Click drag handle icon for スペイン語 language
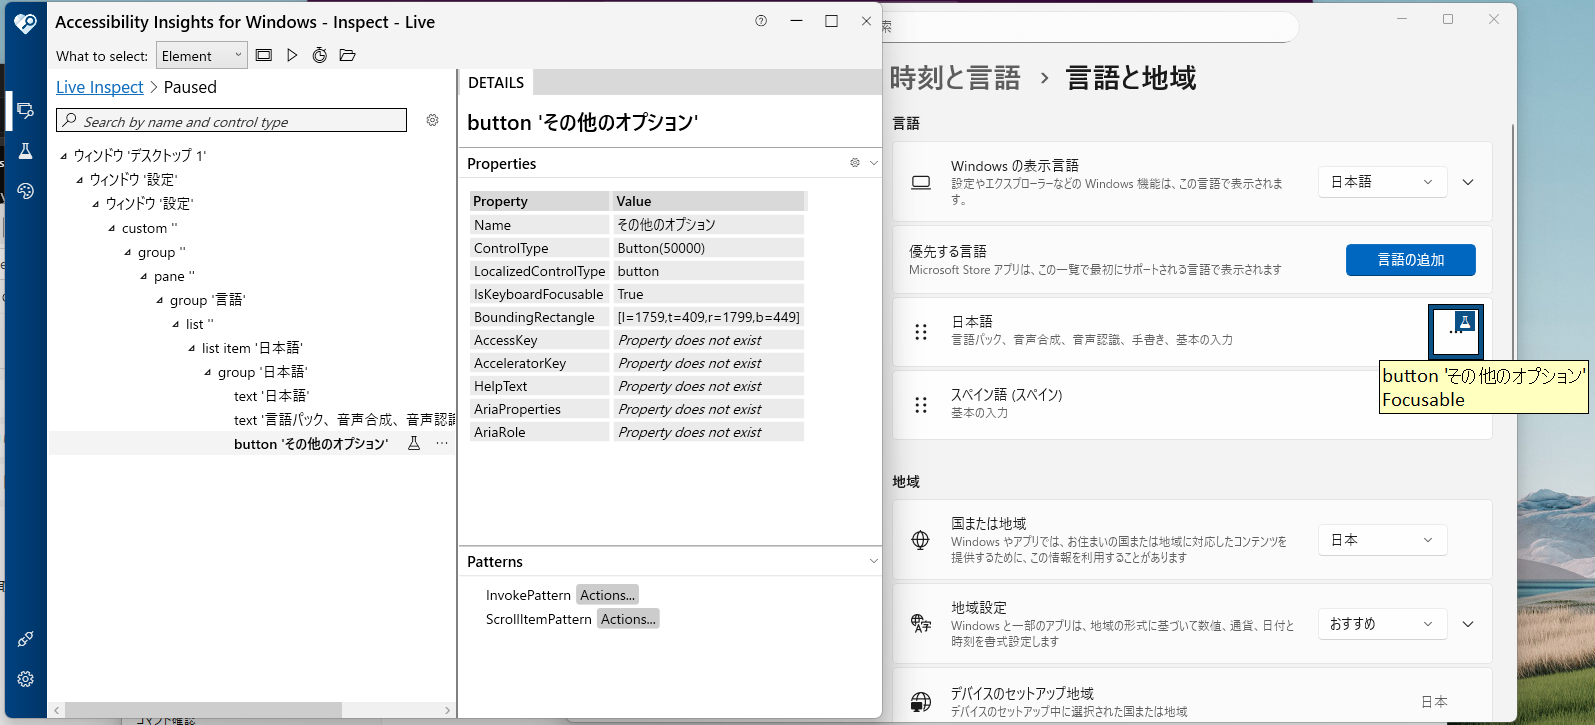The image size is (1595, 725). coord(921,404)
